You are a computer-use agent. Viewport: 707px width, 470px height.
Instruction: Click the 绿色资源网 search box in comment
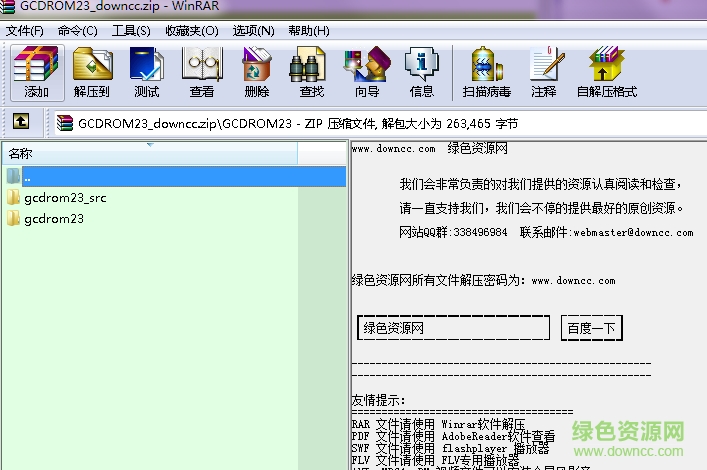coord(454,328)
